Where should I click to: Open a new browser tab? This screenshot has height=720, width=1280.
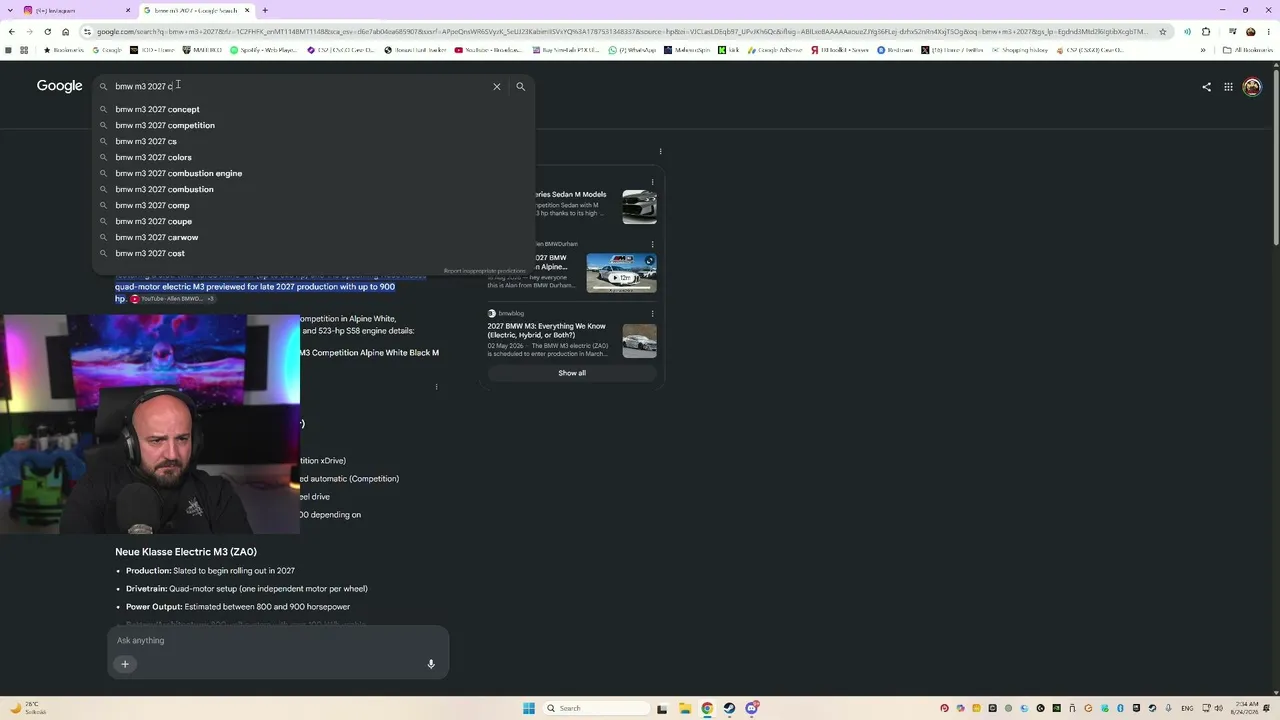[265, 10]
